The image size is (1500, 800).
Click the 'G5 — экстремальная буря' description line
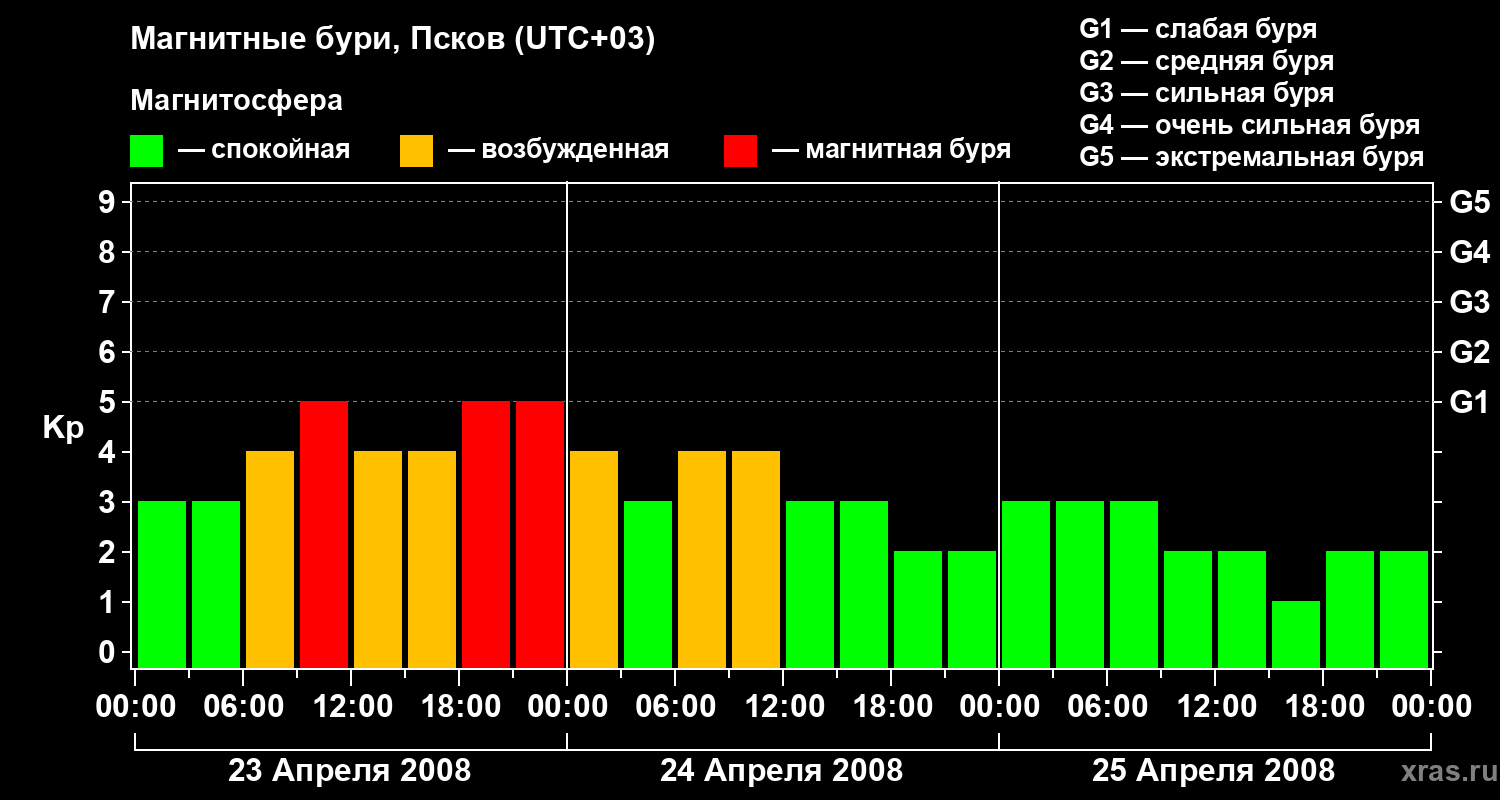pyautogui.click(x=1252, y=157)
